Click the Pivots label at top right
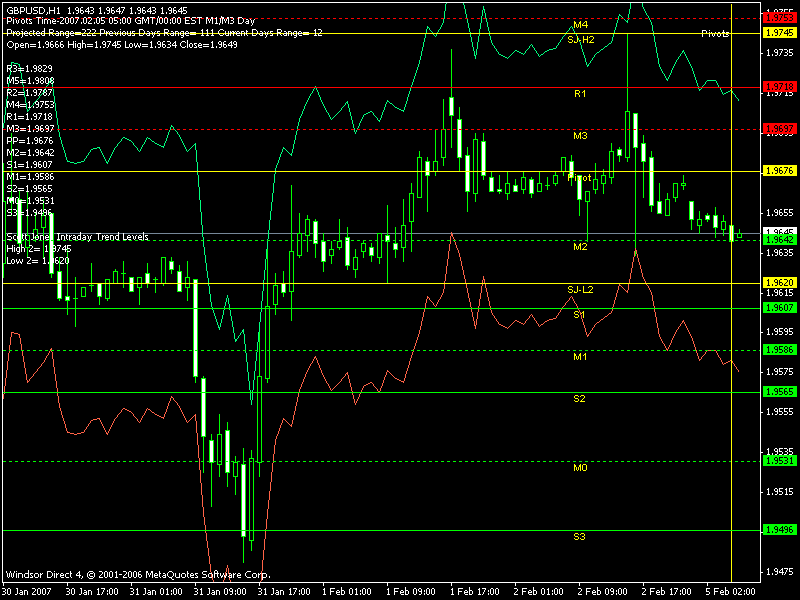 click(x=715, y=33)
